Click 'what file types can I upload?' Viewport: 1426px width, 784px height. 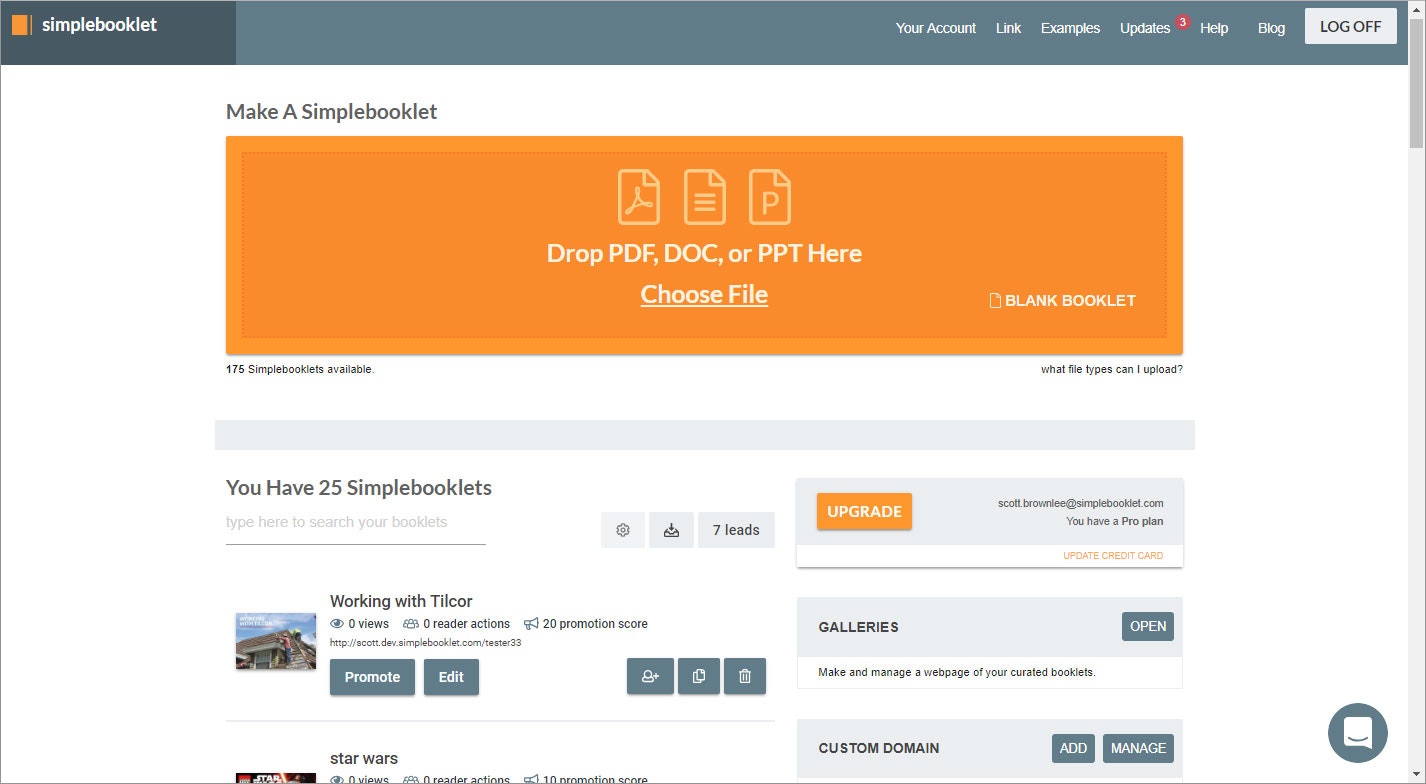(x=1112, y=369)
